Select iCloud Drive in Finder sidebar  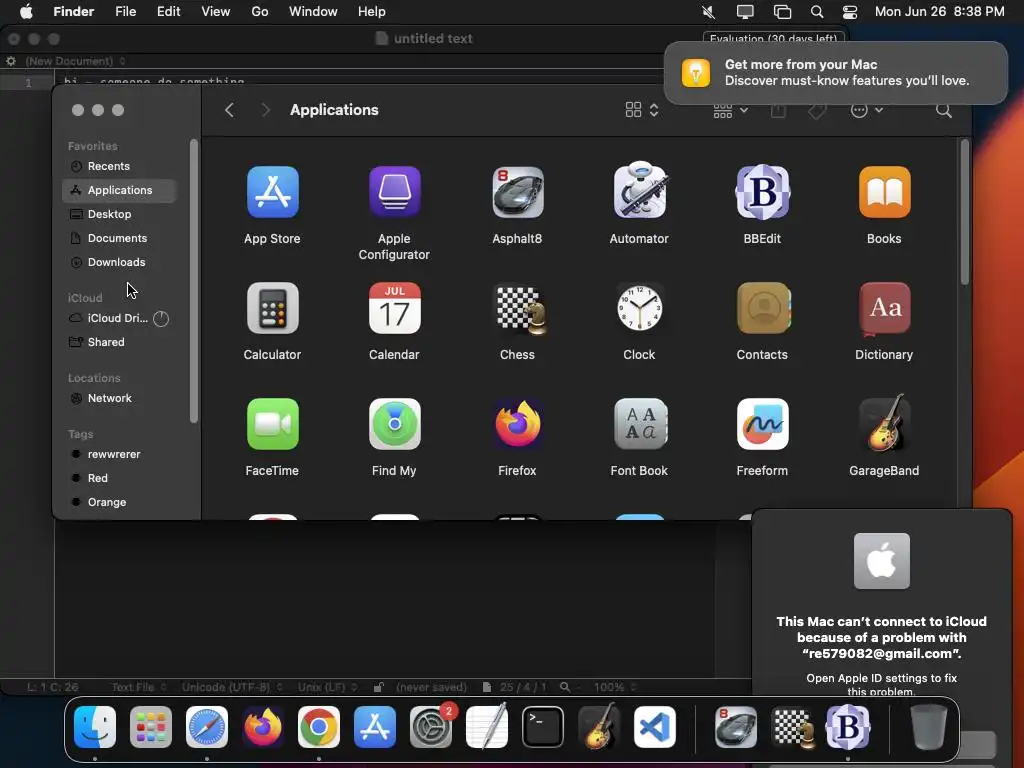[x=120, y=318]
